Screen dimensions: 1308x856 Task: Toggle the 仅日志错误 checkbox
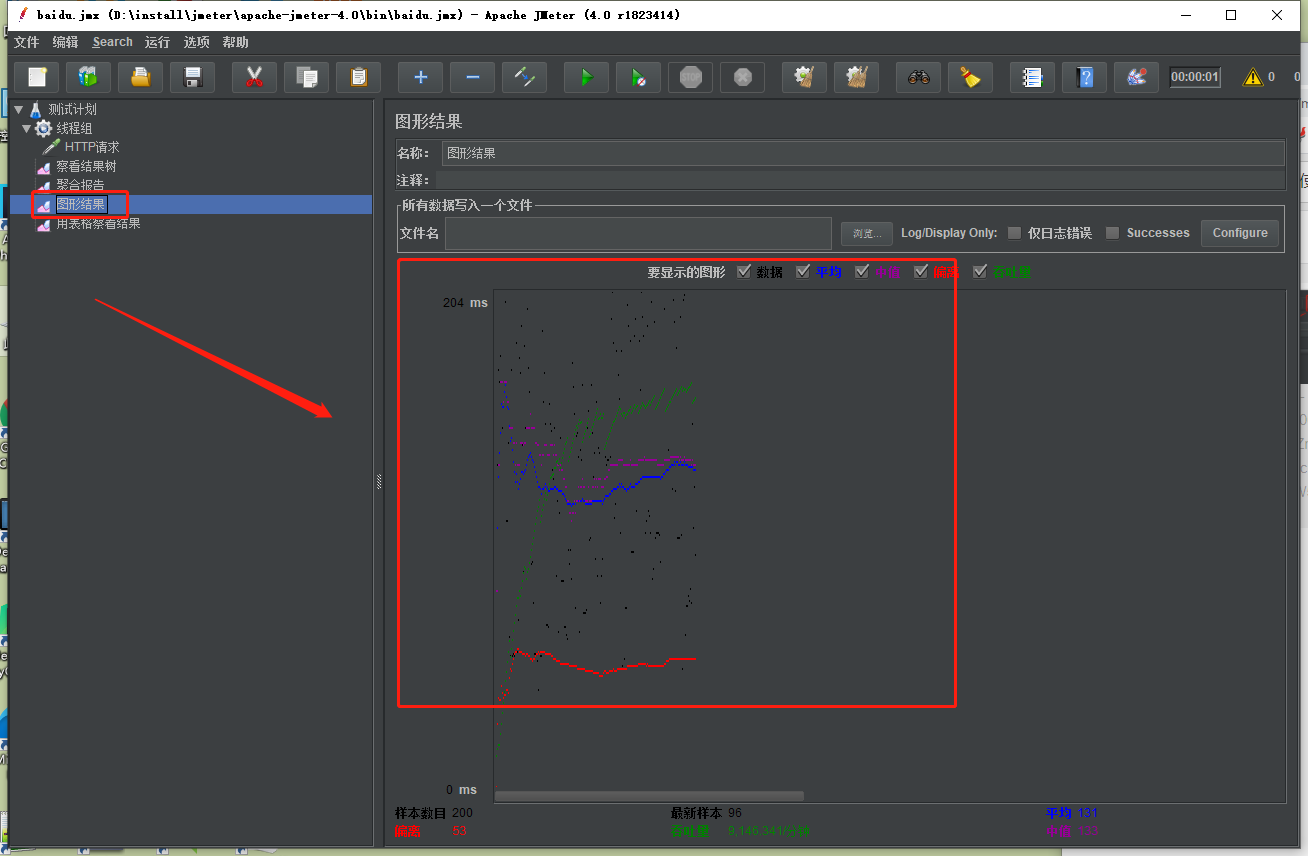[x=1015, y=233]
